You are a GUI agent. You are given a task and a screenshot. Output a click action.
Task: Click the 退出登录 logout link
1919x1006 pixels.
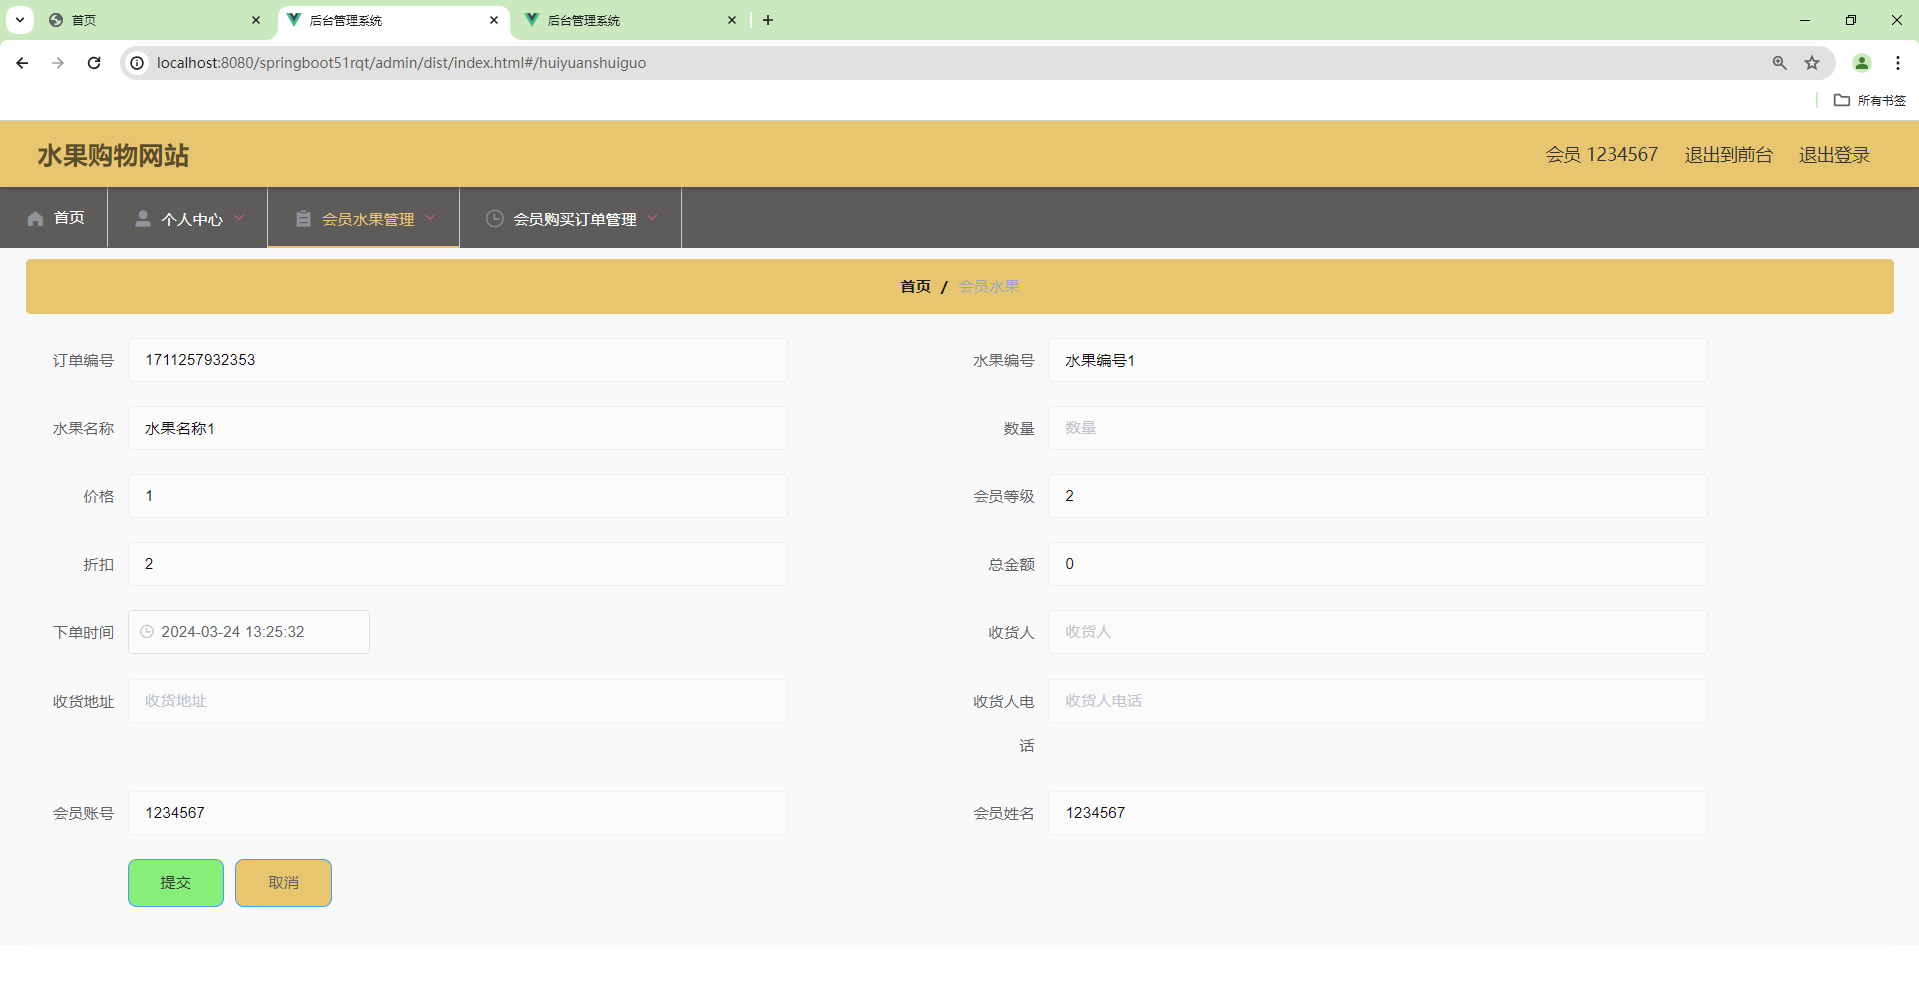click(x=1833, y=154)
